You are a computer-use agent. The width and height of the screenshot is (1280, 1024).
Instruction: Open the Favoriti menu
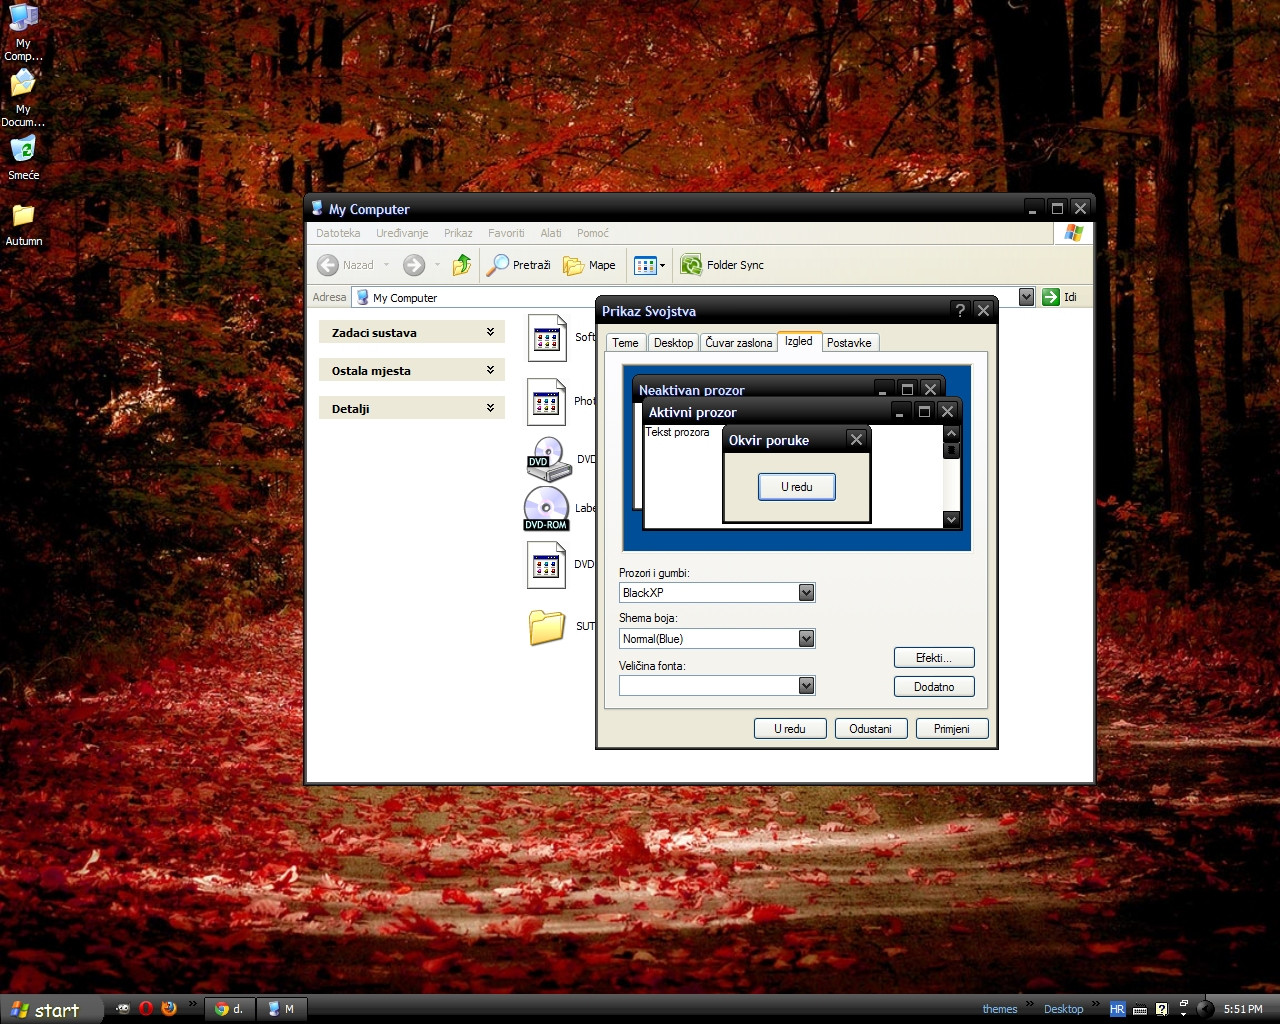coord(506,233)
